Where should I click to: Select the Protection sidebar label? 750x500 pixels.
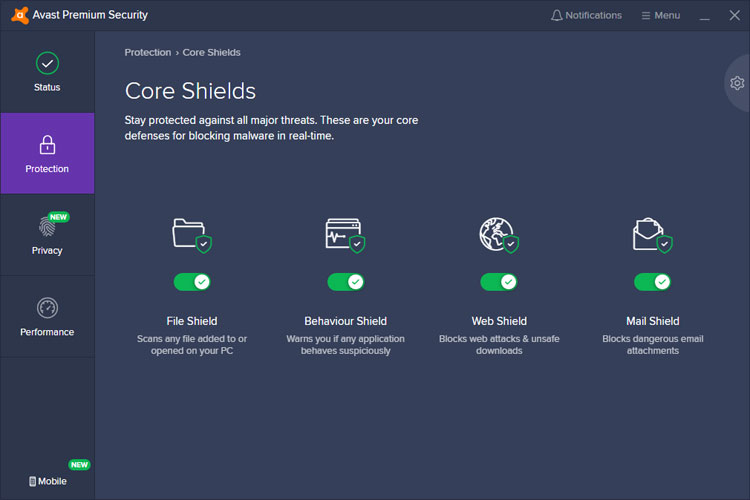click(47, 169)
